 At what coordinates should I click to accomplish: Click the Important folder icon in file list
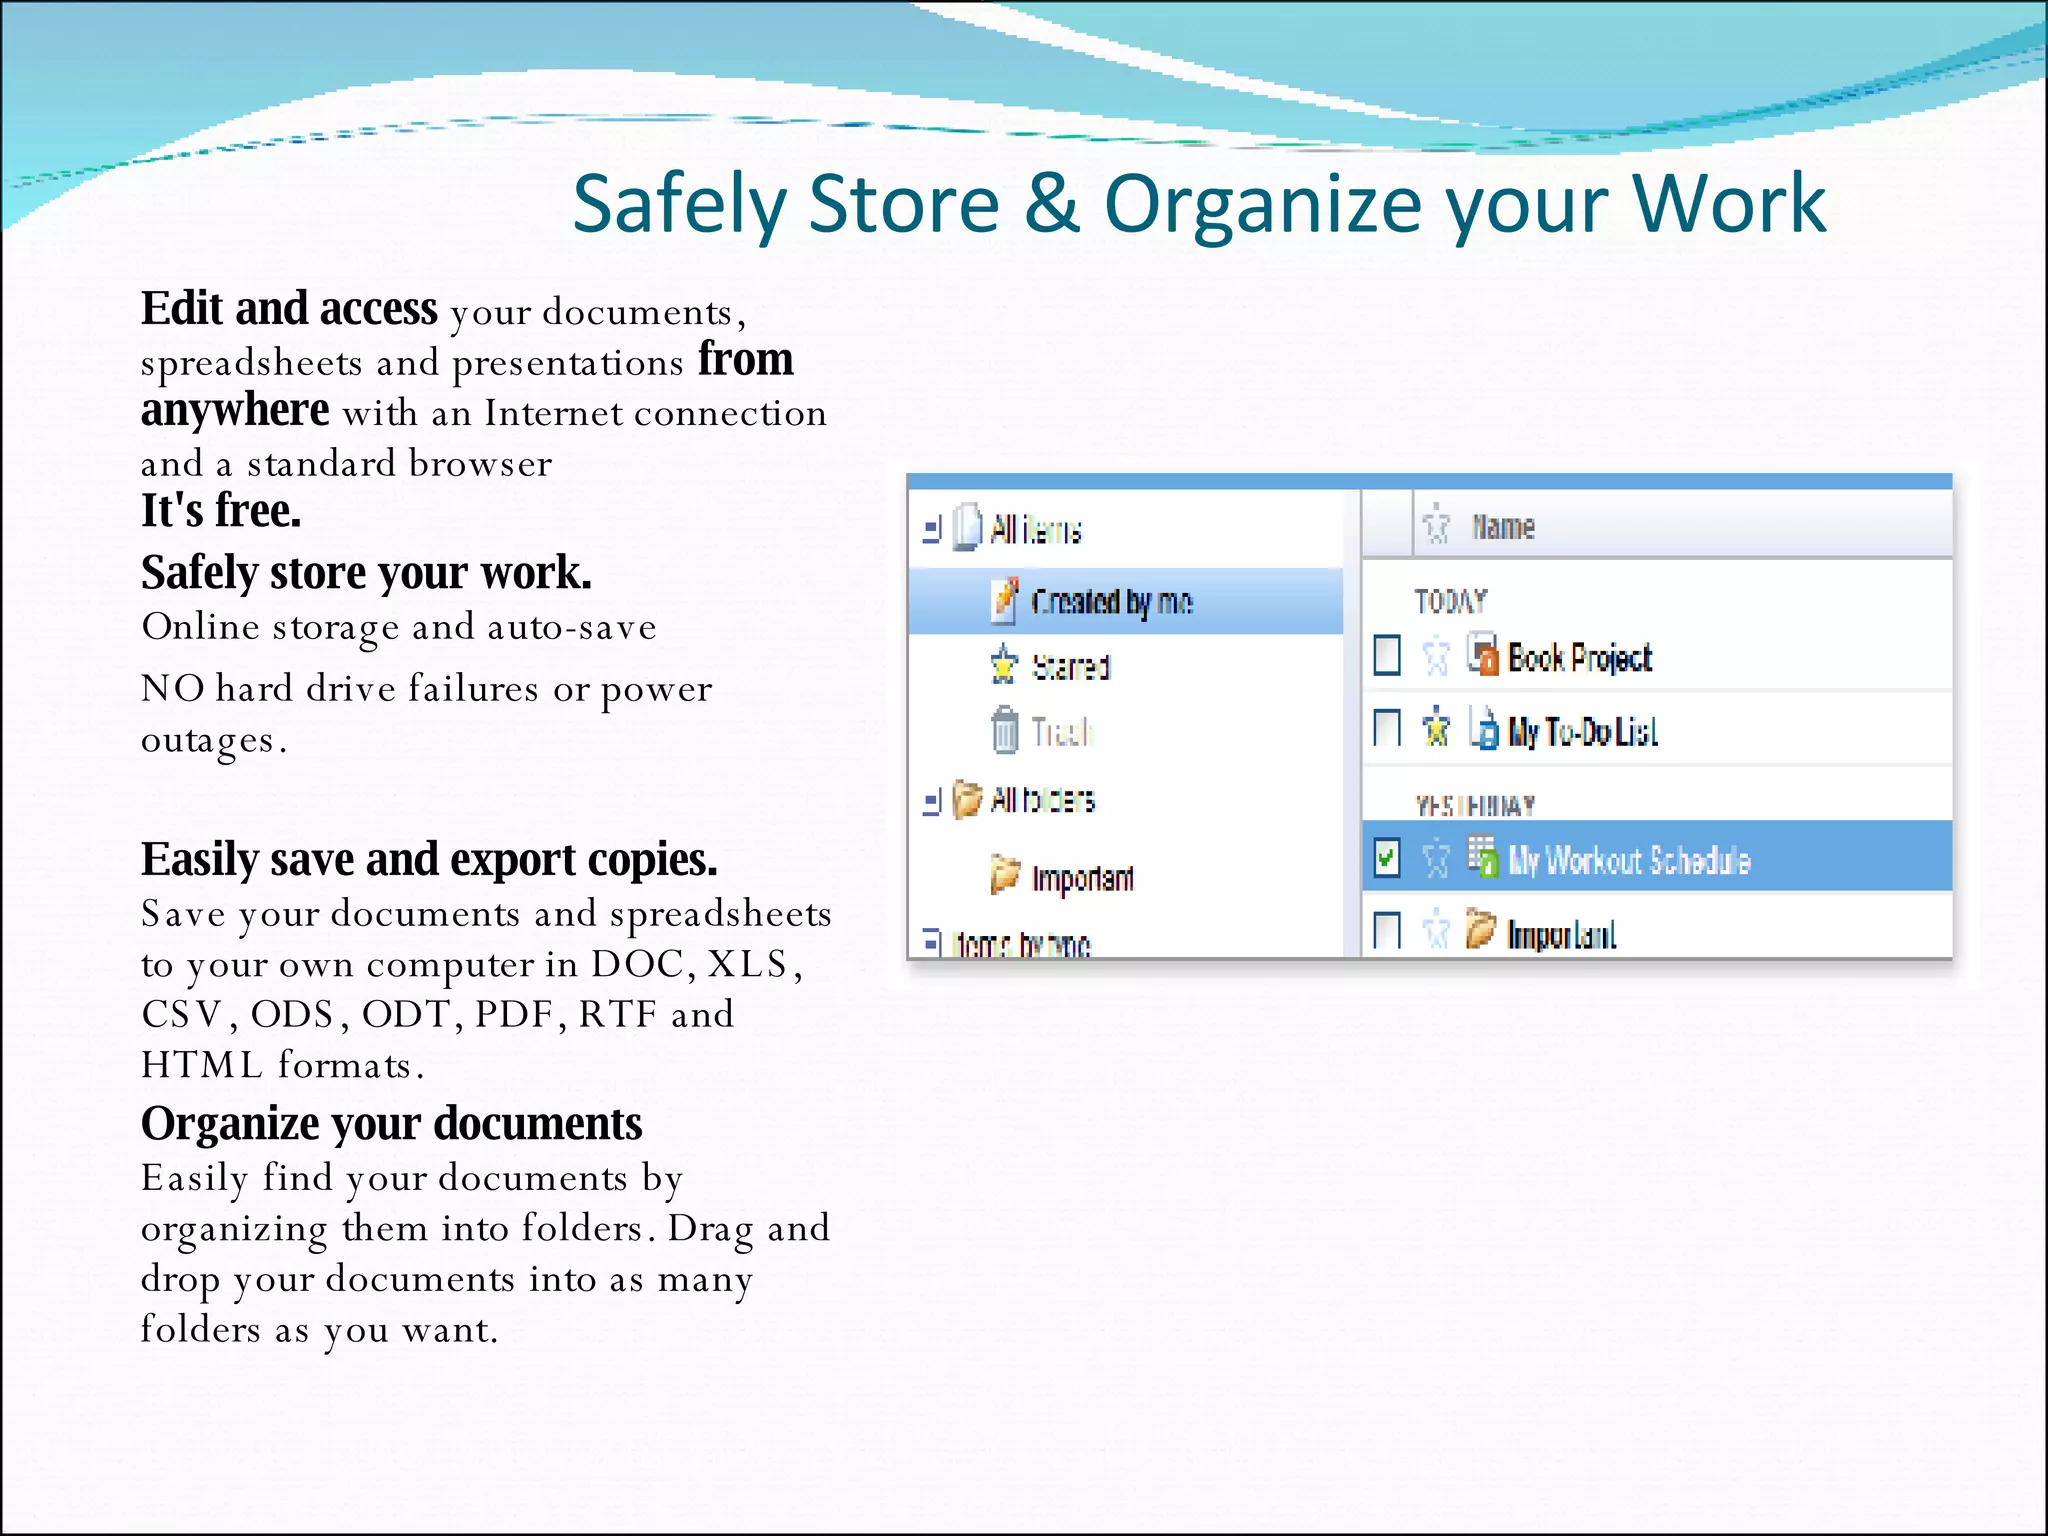1480,929
